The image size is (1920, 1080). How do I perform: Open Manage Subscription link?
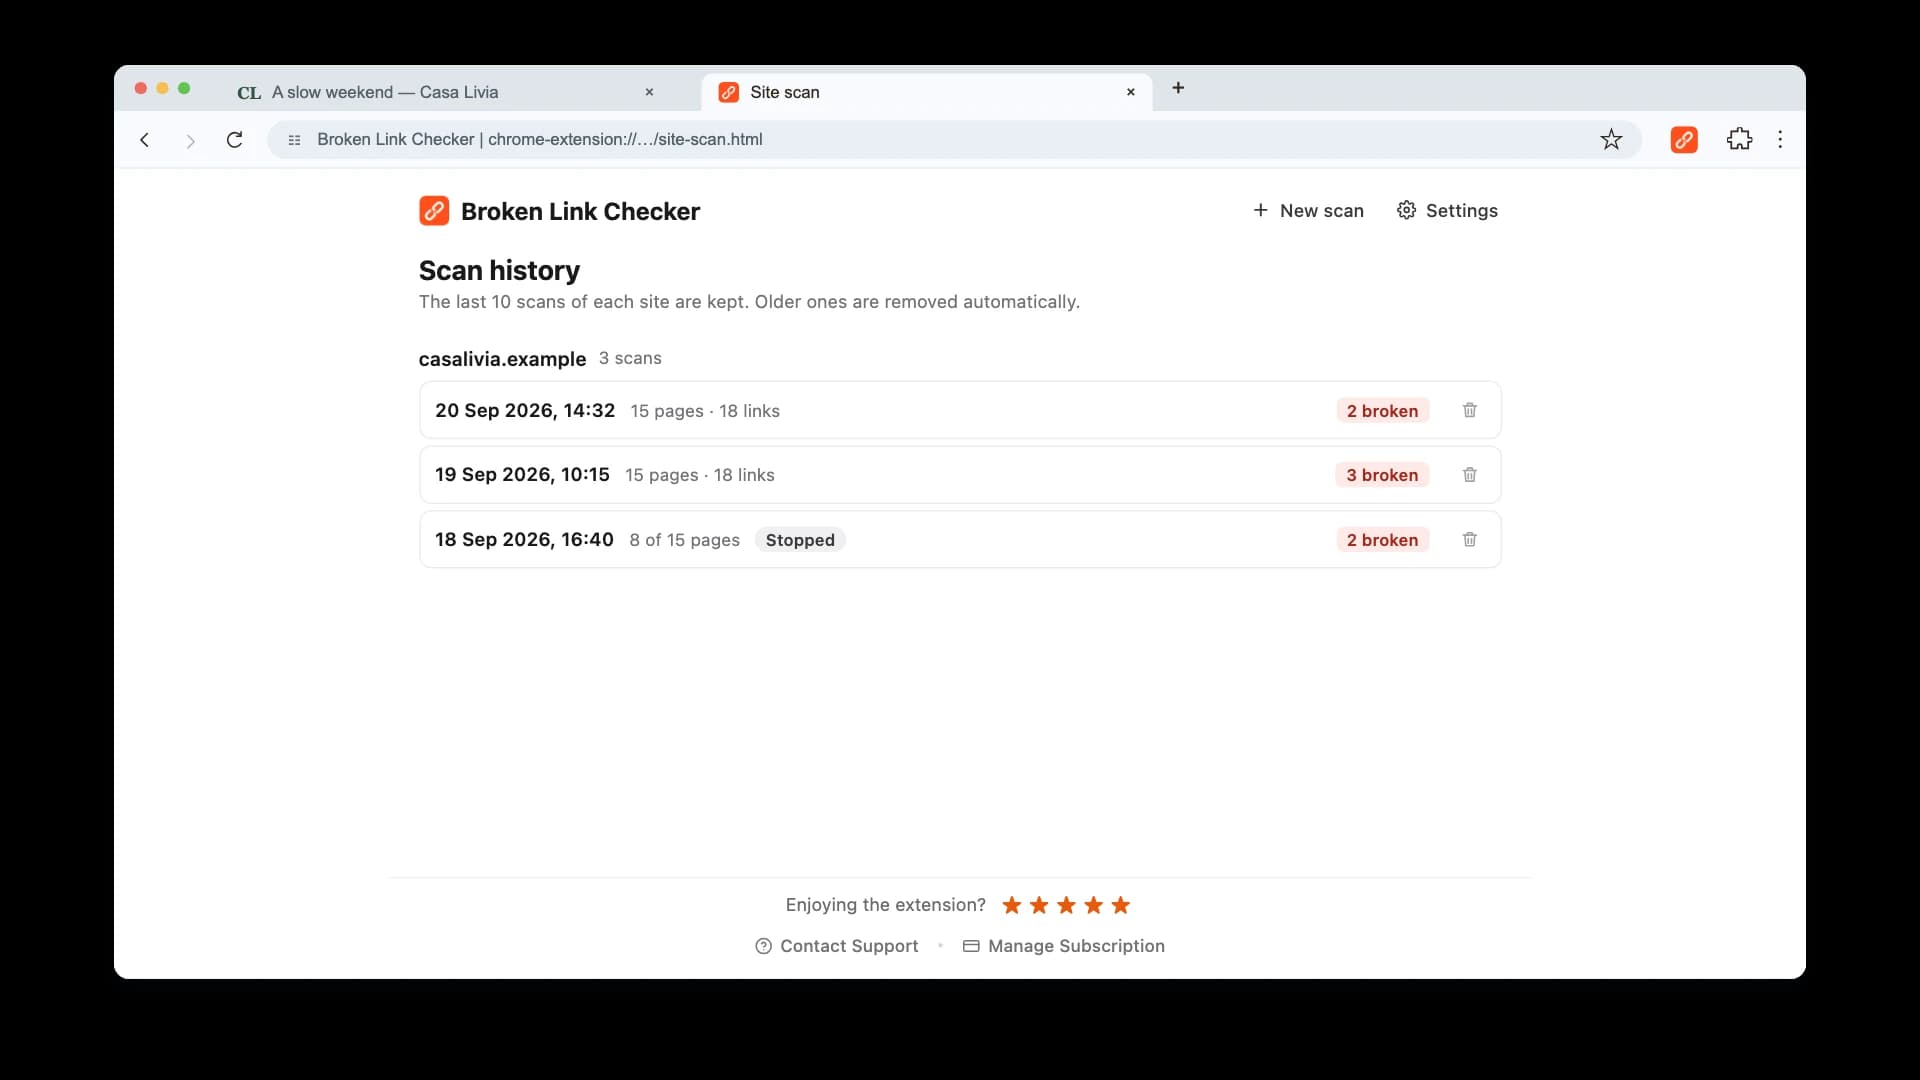[x=1064, y=946]
